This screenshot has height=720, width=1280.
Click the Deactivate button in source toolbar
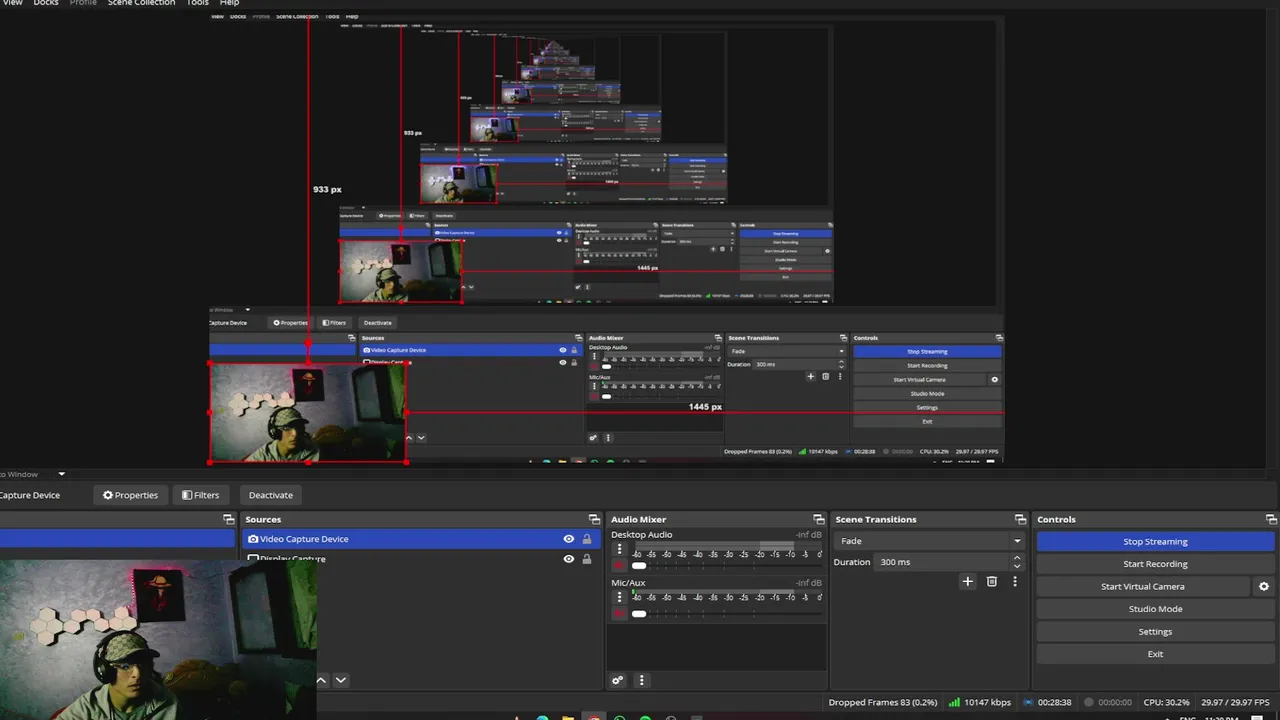pyautogui.click(x=271, y=495)
